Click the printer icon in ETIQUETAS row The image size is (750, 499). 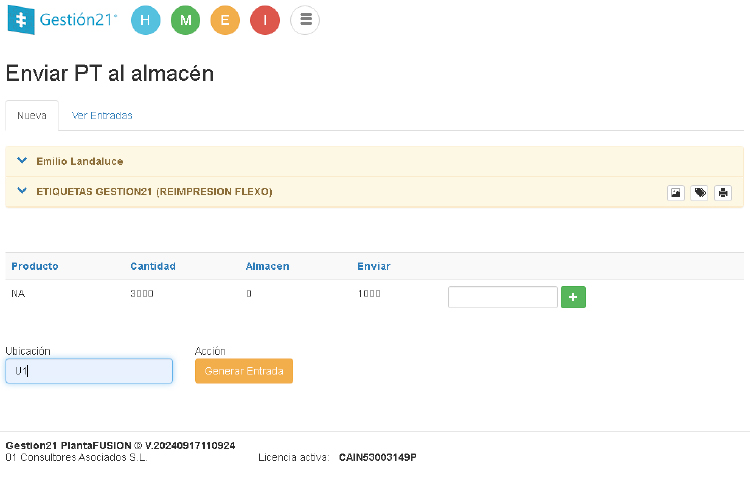[723, 192]
